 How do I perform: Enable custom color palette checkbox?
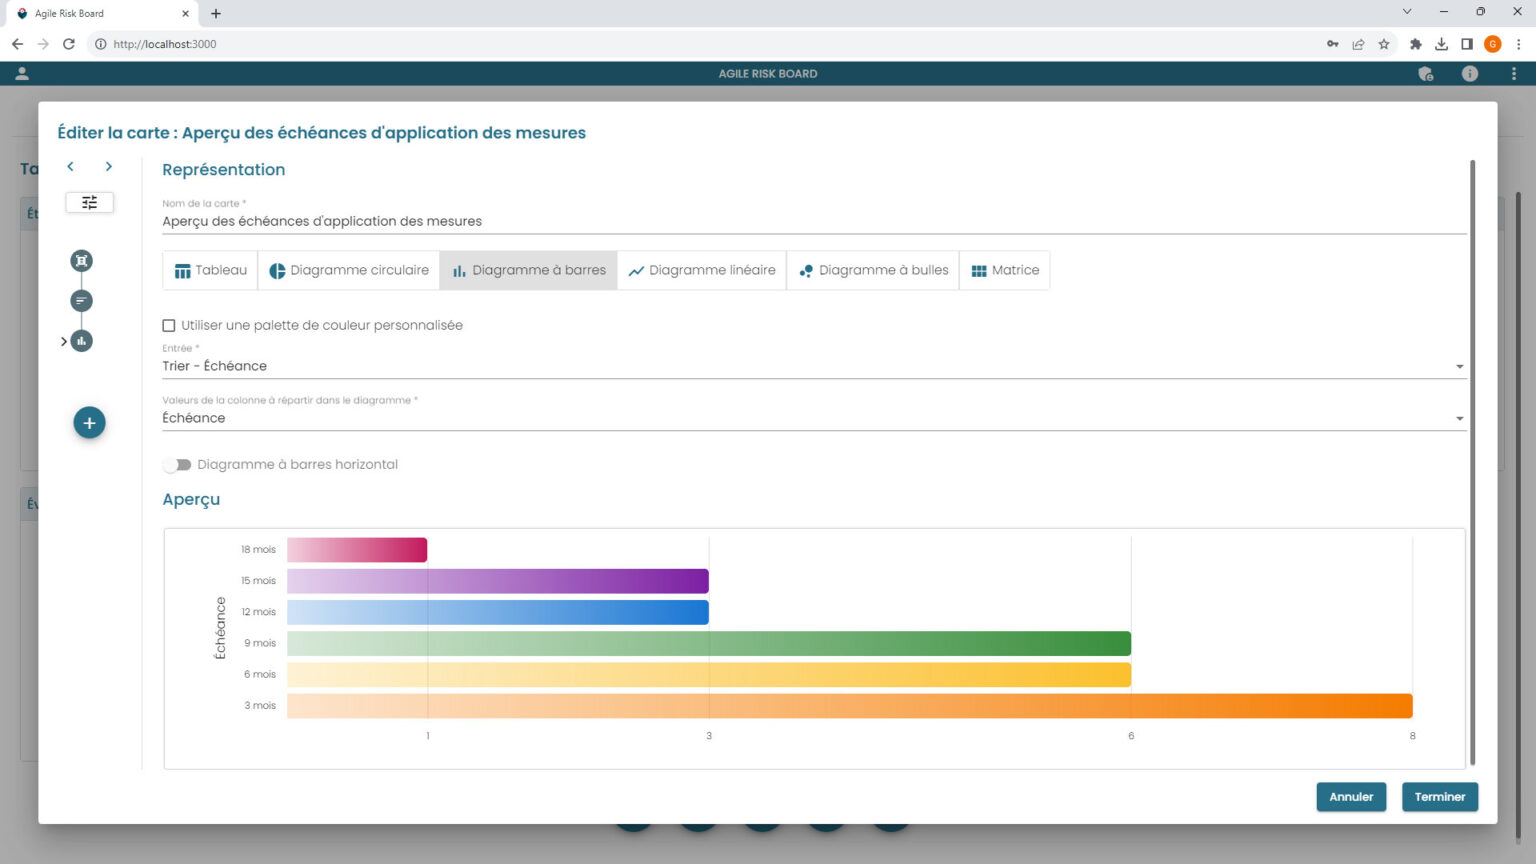(169, 326)
